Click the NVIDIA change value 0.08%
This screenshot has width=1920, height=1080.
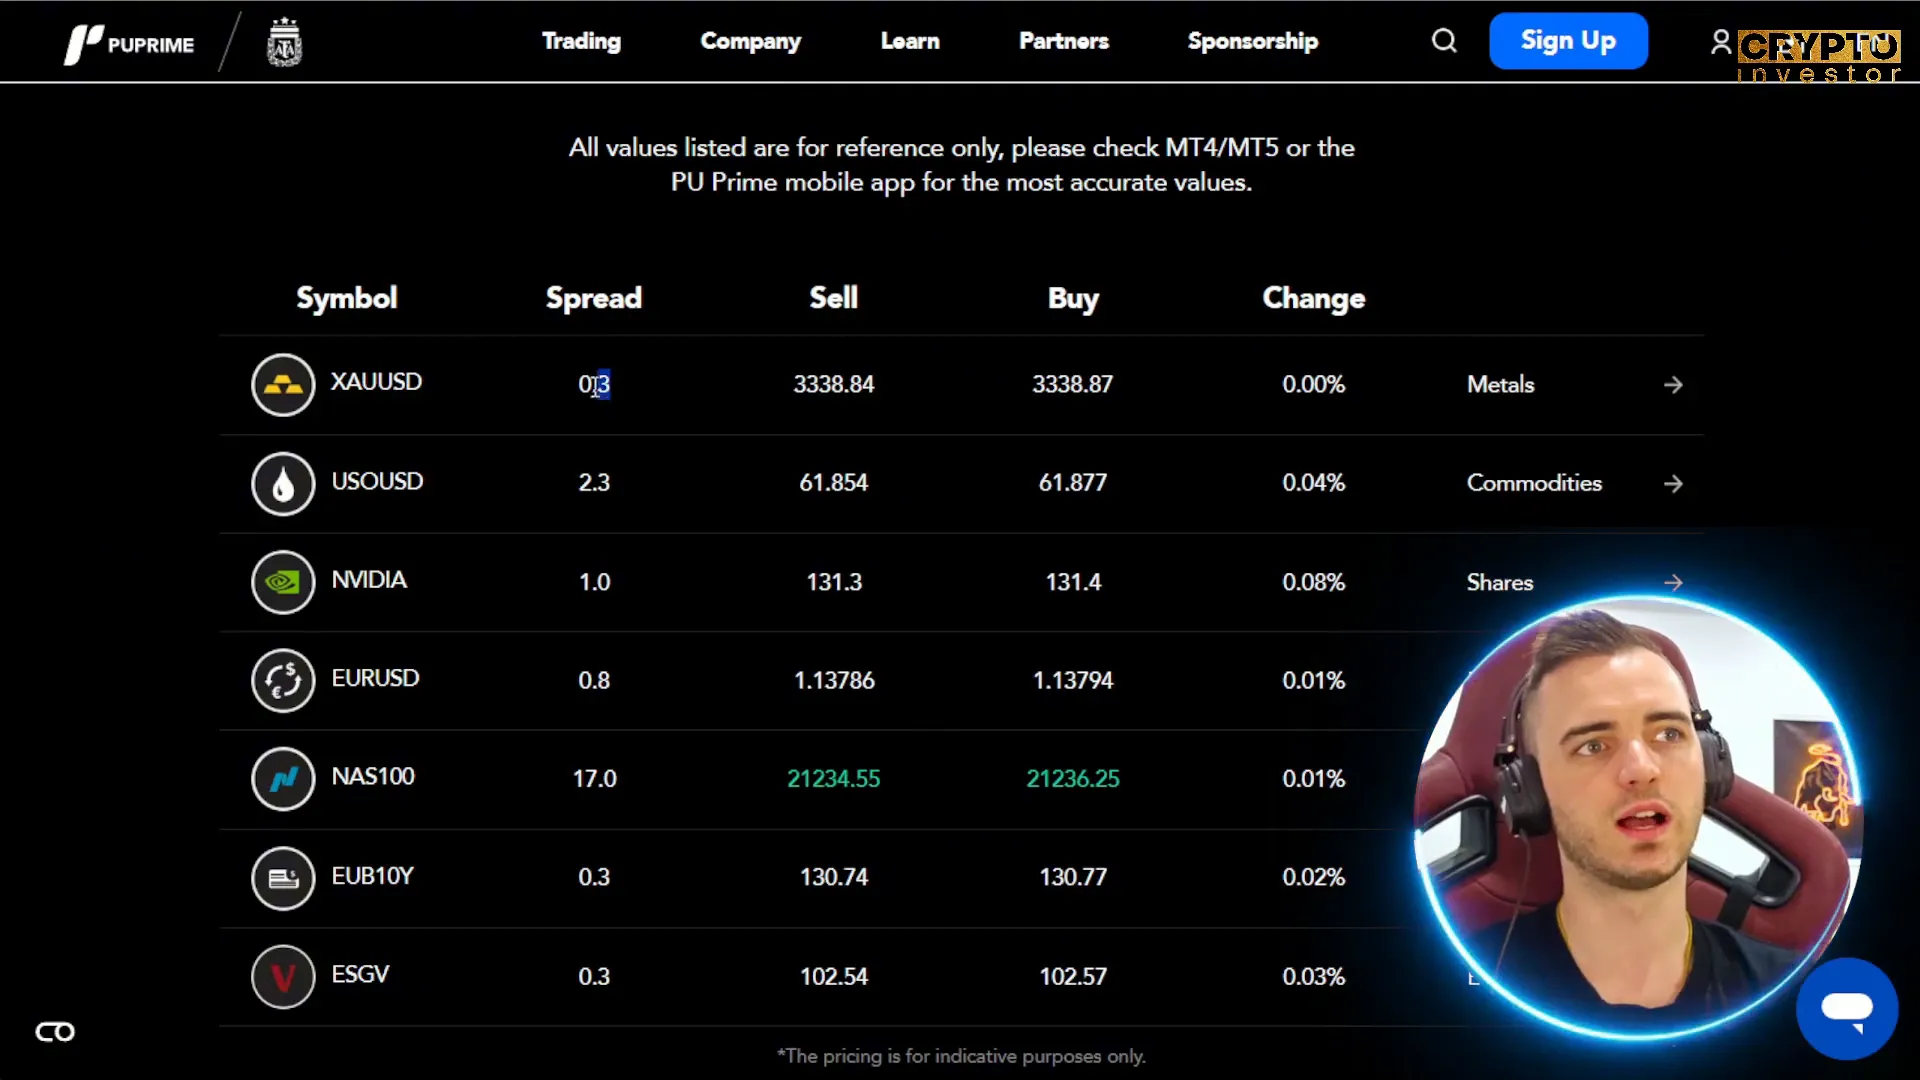[x=1314, y=582]
